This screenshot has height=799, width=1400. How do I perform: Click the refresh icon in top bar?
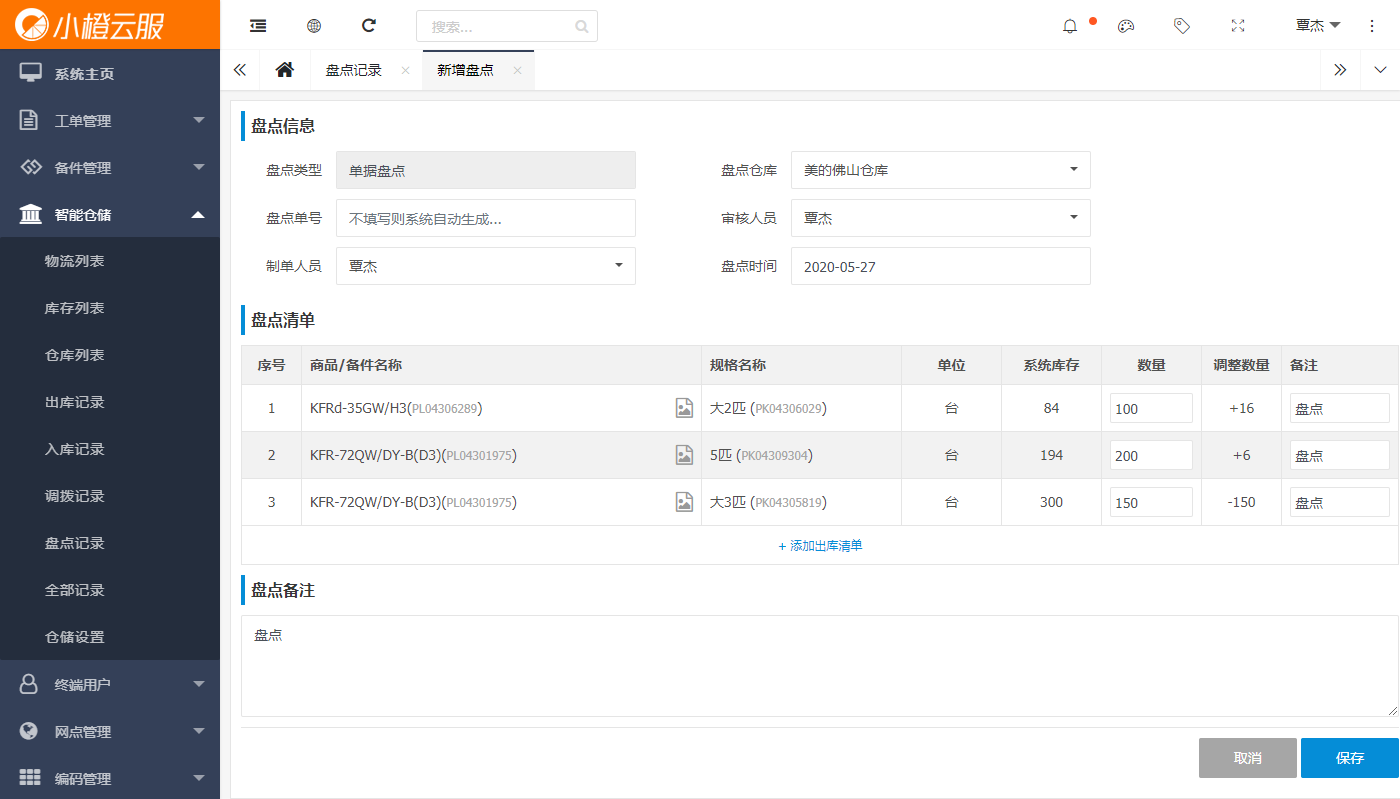(369, 26)
